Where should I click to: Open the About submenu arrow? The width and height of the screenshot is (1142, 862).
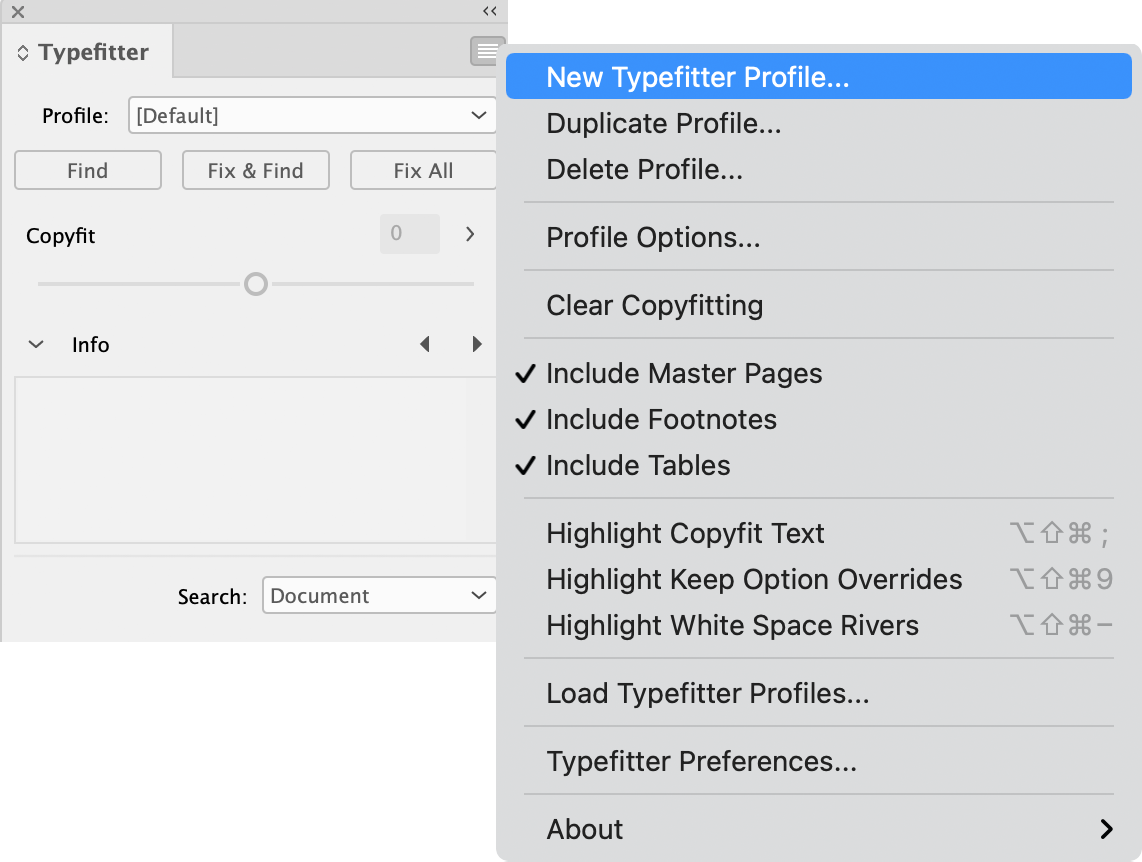click(1106, 829)
